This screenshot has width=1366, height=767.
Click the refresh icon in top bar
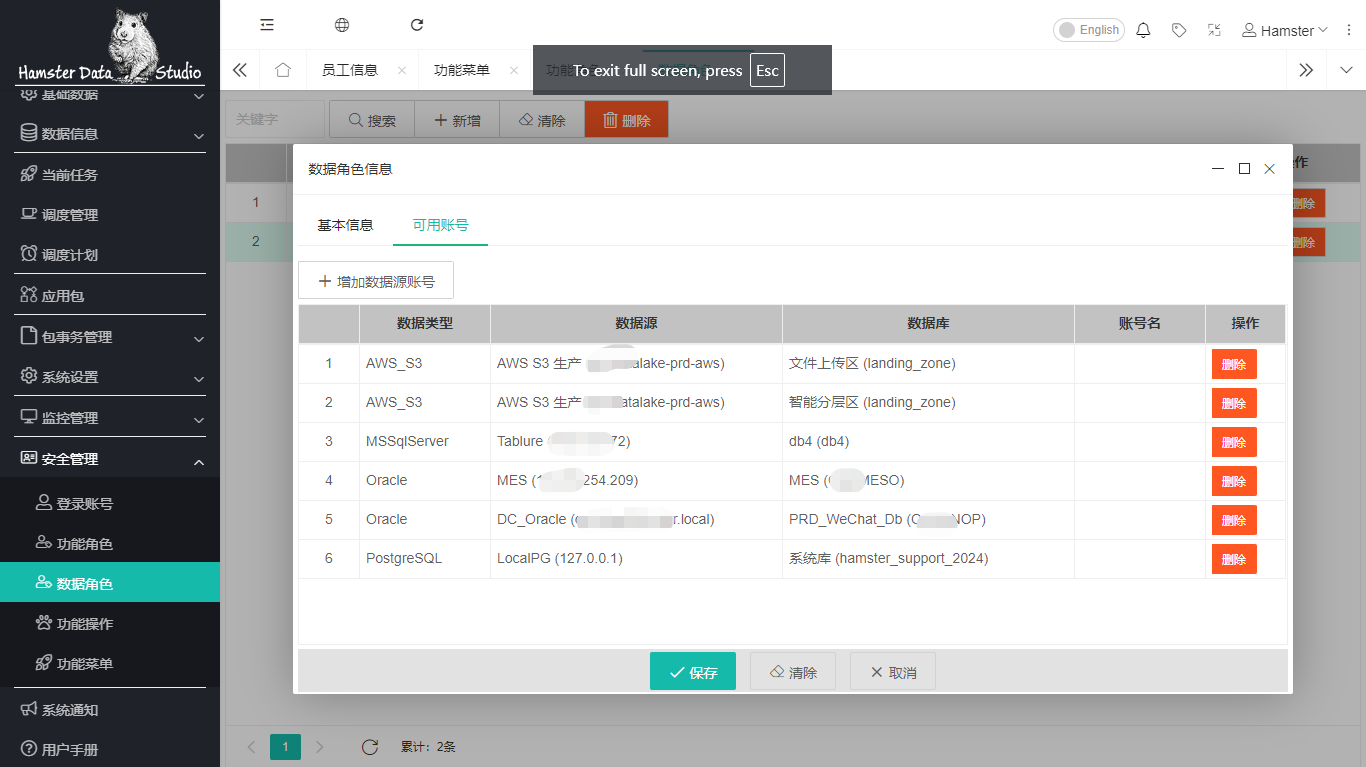417,25
